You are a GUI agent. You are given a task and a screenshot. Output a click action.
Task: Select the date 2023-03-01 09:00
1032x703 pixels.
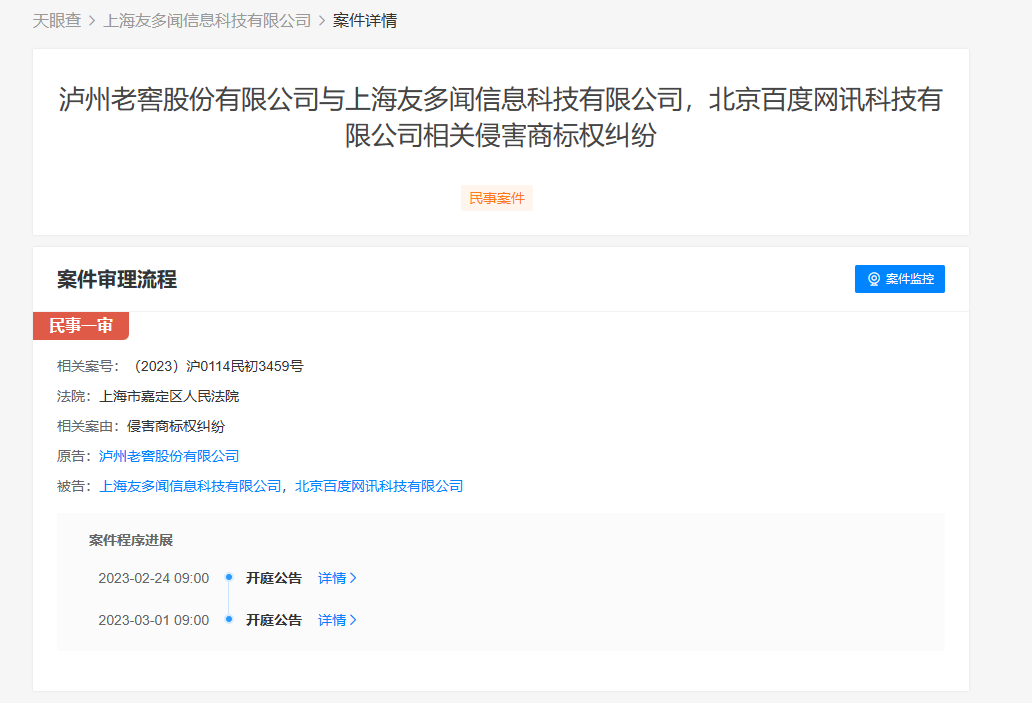point(153,620)
